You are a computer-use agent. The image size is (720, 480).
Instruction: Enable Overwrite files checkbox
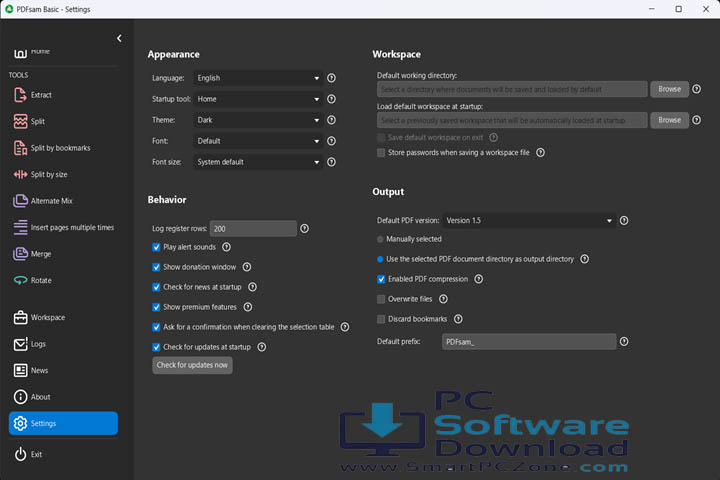381,299
